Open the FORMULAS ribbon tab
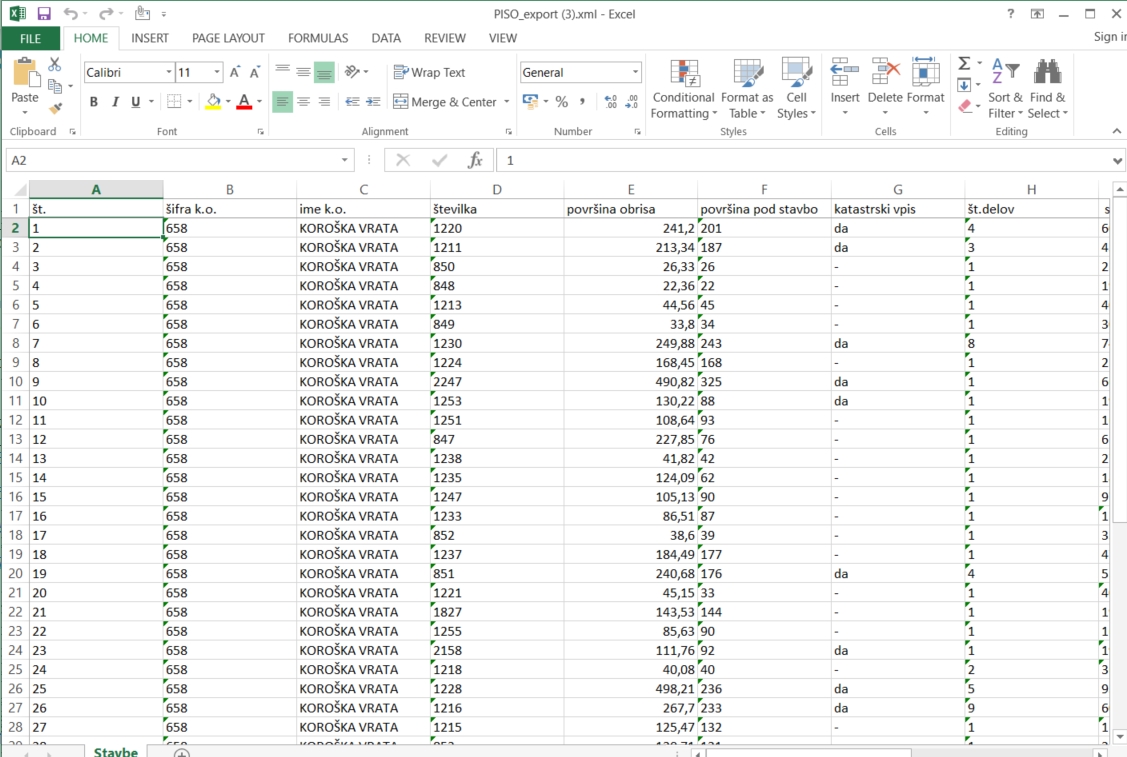This screenshot has height=757, width=1127. click(x=318, y=38)
